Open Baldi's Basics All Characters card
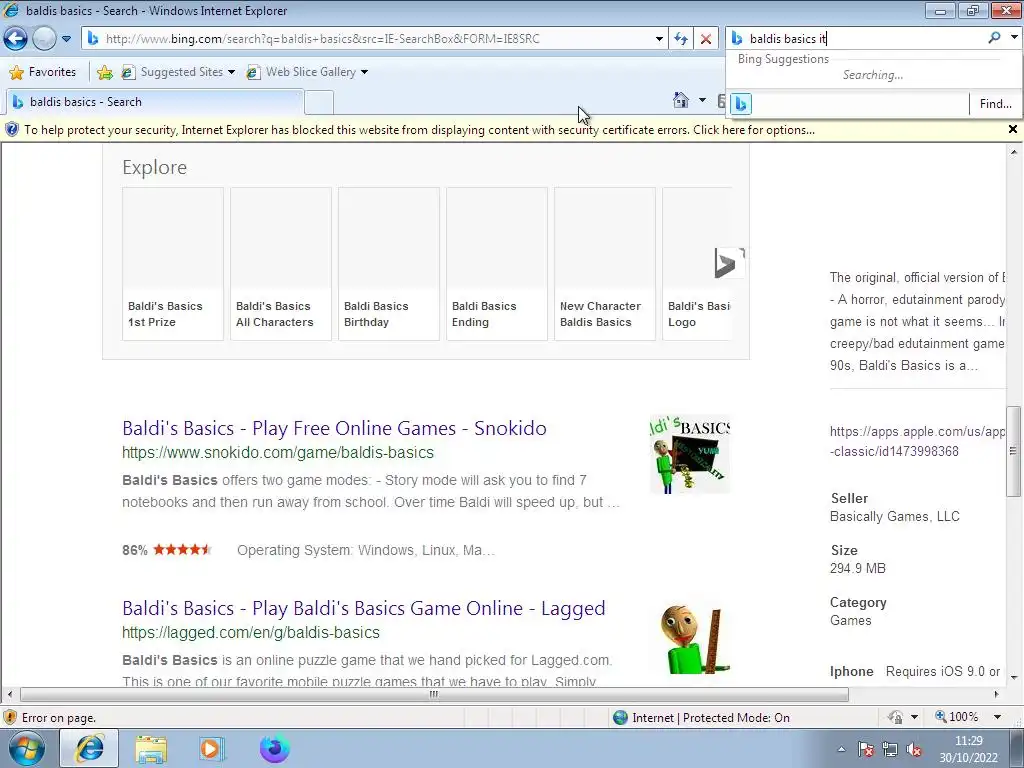This screenshot has height=768, width=1024. (x=281, y=264)
